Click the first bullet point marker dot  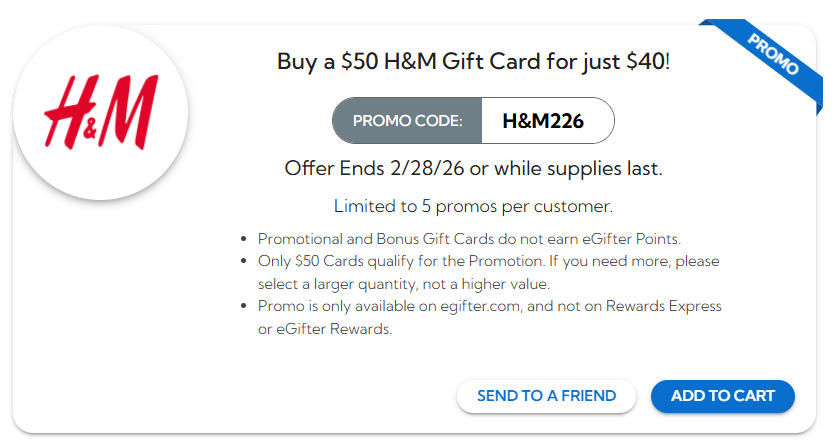[x=245, y=240]
